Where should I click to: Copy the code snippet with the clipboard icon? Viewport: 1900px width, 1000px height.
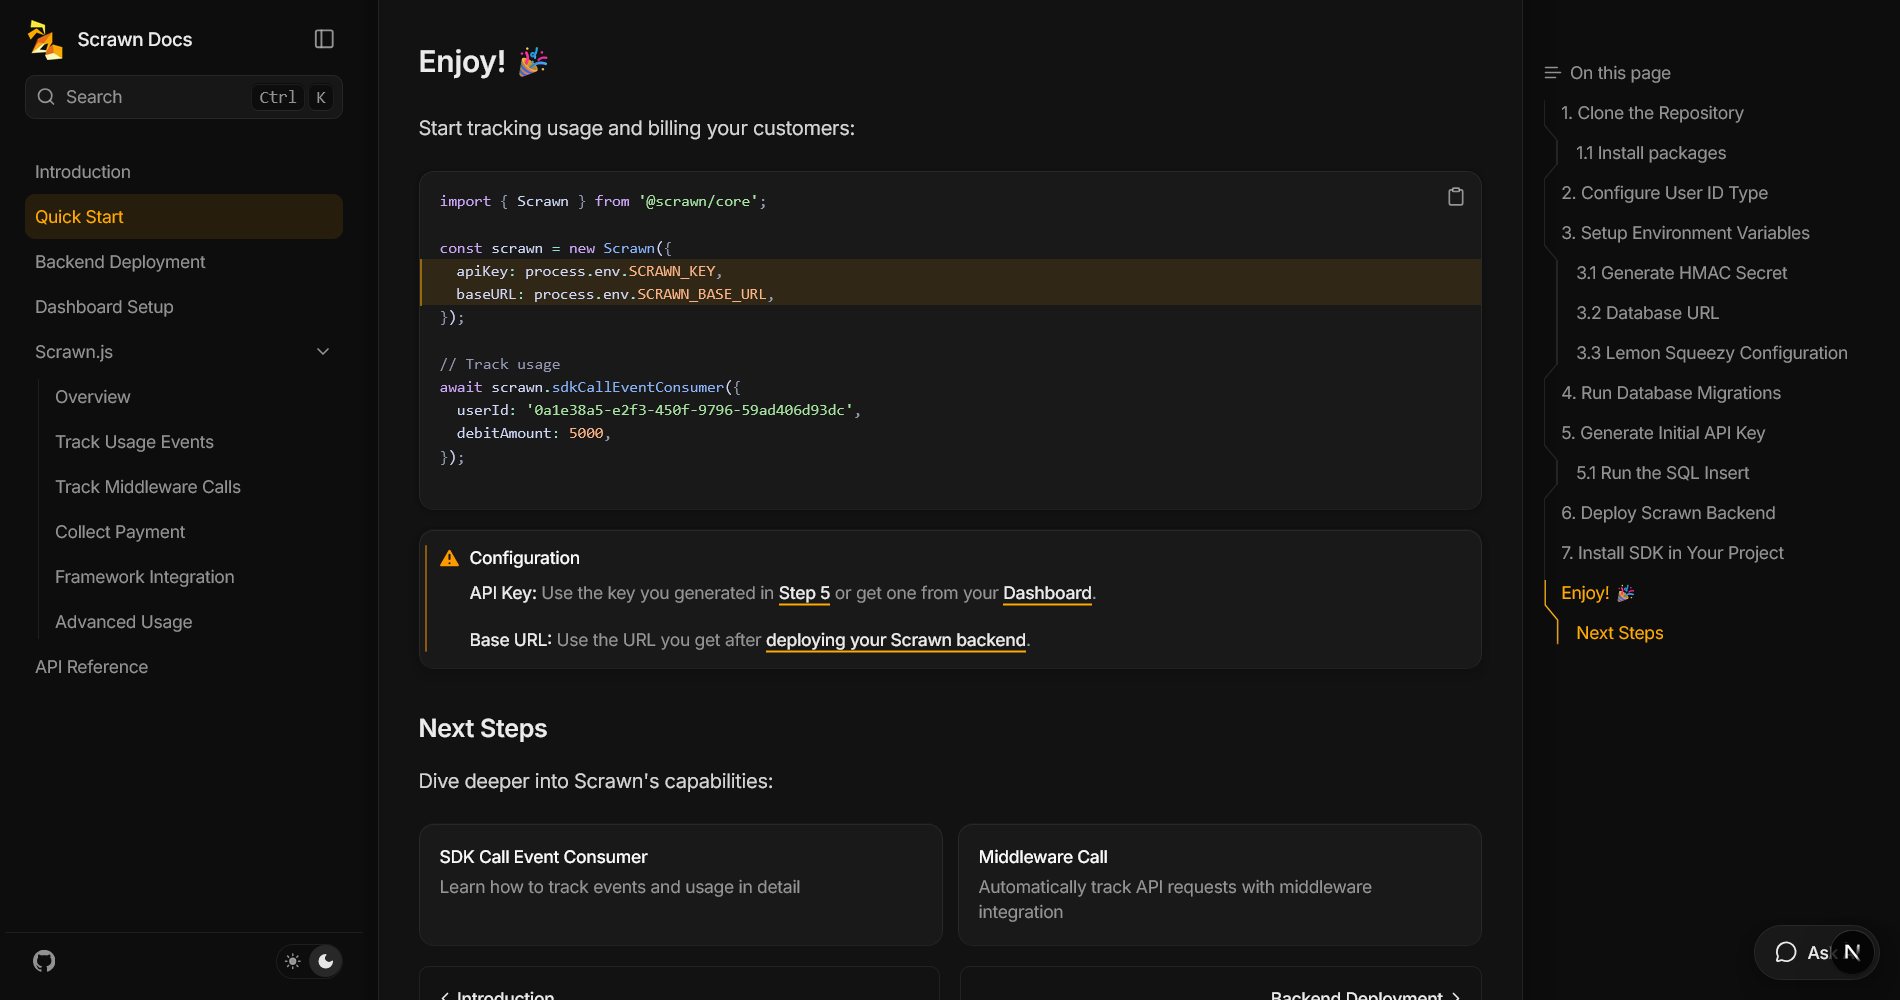click(1455, 197)
